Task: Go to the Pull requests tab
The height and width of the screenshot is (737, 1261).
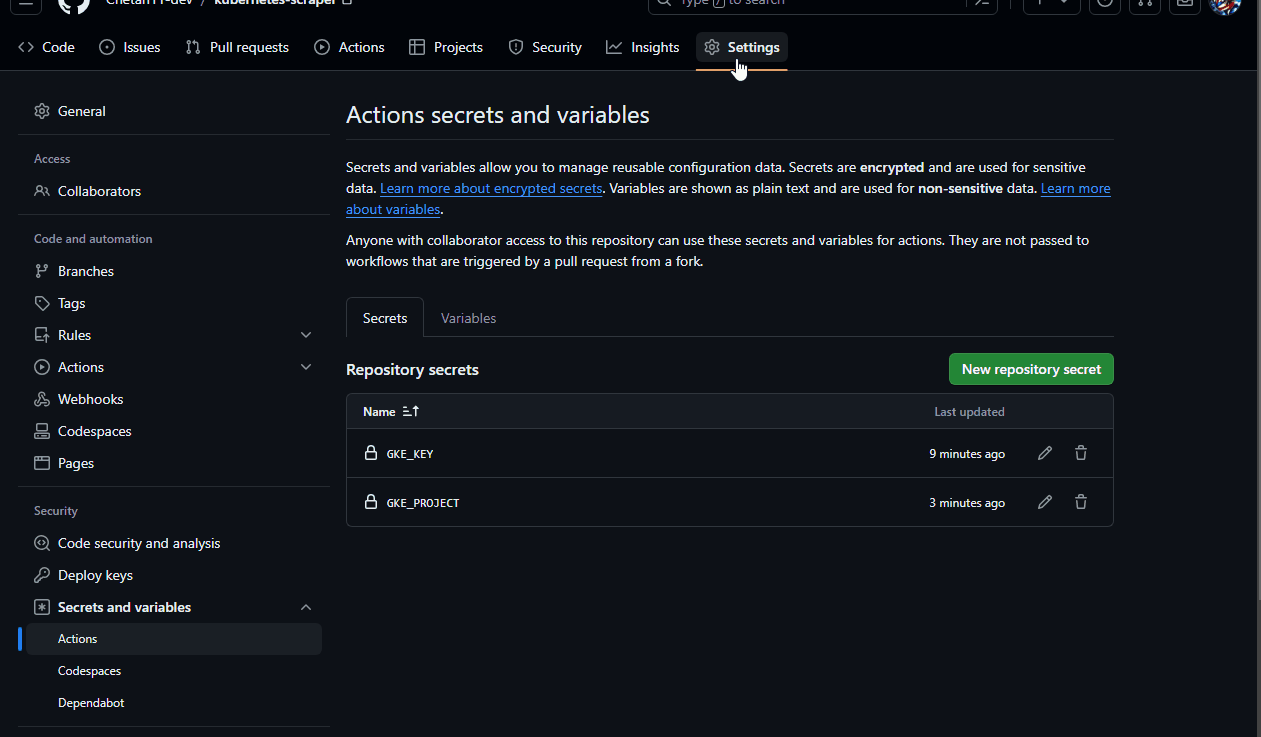Action: pyautogui.click(x=237, y=47)
